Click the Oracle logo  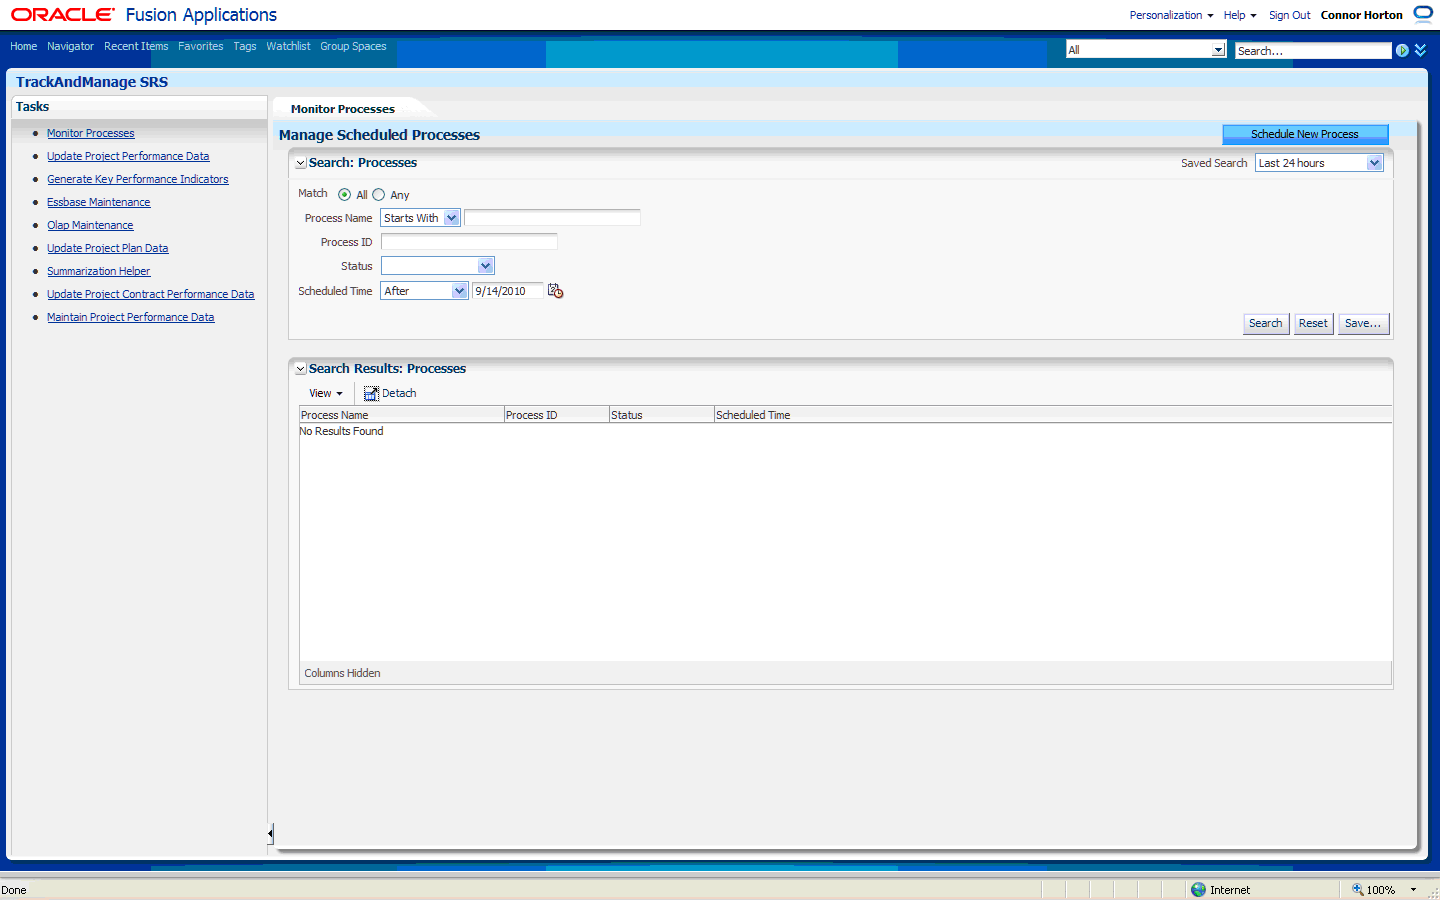tap(60, 14)
